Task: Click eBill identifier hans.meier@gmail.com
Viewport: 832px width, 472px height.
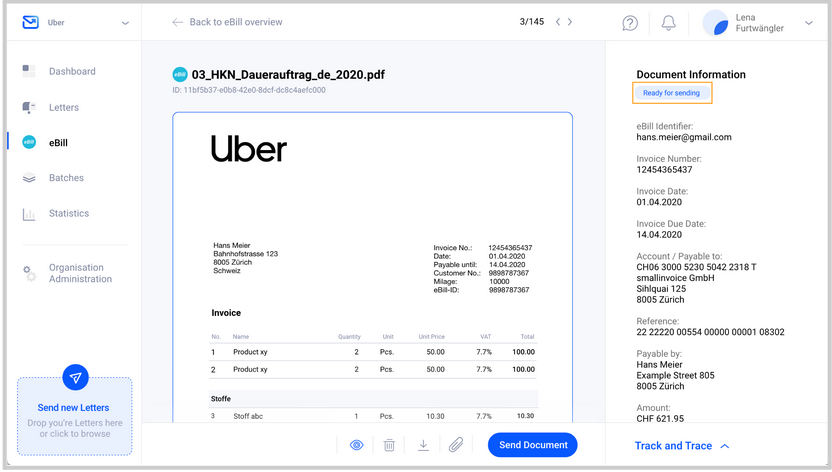Action: pyautogui.click(x=684, y=137)
